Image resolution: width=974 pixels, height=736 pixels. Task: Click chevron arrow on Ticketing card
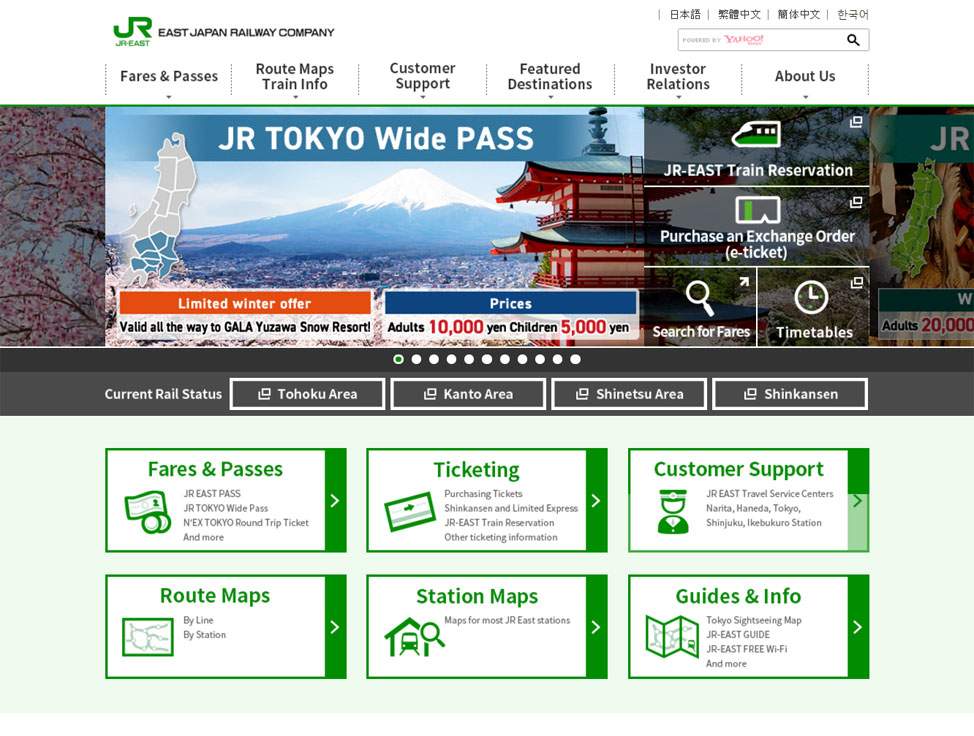point(596,501)
